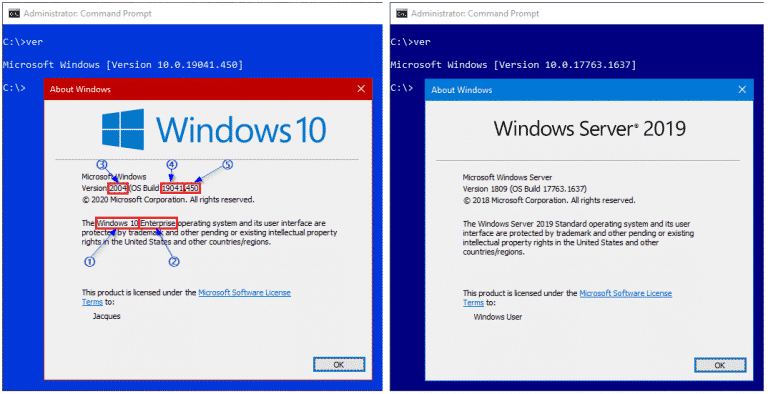768x394 pixels.
Task: Click circled annotation number 1
Action: click(90, 262)
